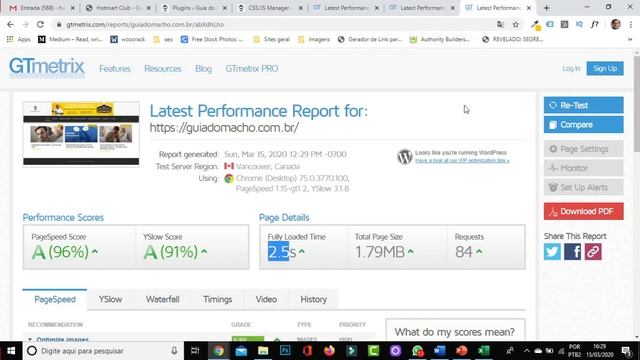The width and height of the screenshot is (640, 360).
Task: Click the Log In link
Action: pos(571,69)
